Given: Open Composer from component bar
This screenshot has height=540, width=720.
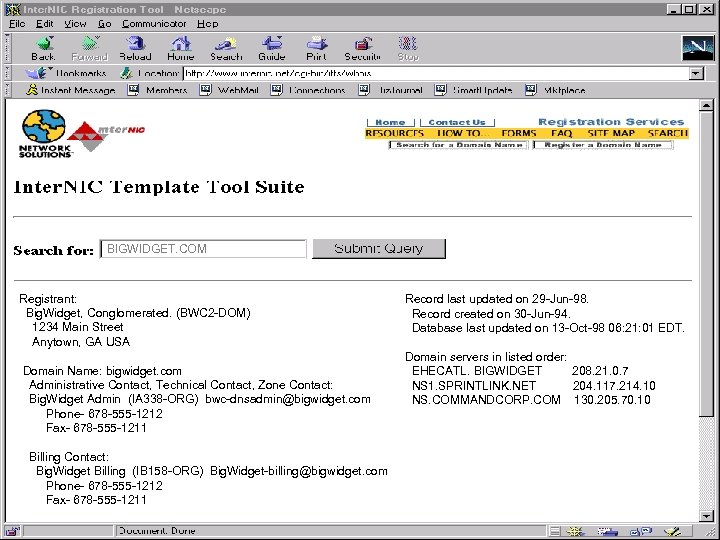Looking at the screenshot, I should (x=672, y=532).
